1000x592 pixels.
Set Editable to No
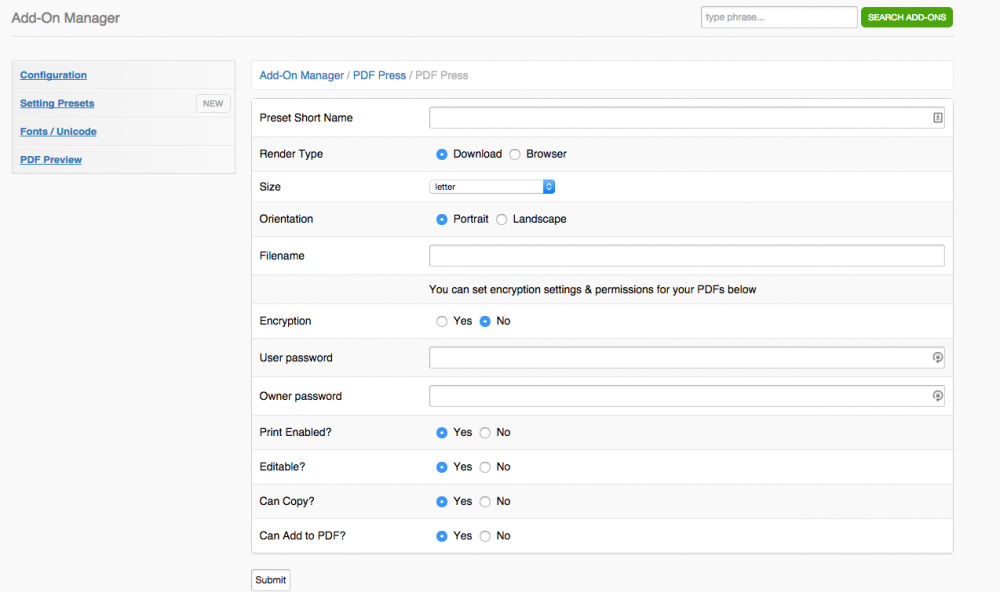(485, 467)
